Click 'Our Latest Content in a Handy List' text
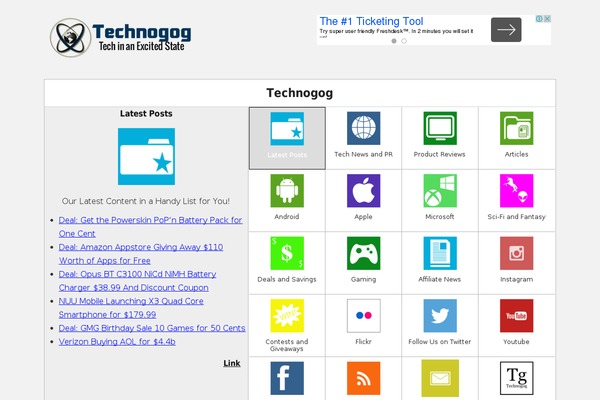600x400 pixels. (x=146, y=201)
